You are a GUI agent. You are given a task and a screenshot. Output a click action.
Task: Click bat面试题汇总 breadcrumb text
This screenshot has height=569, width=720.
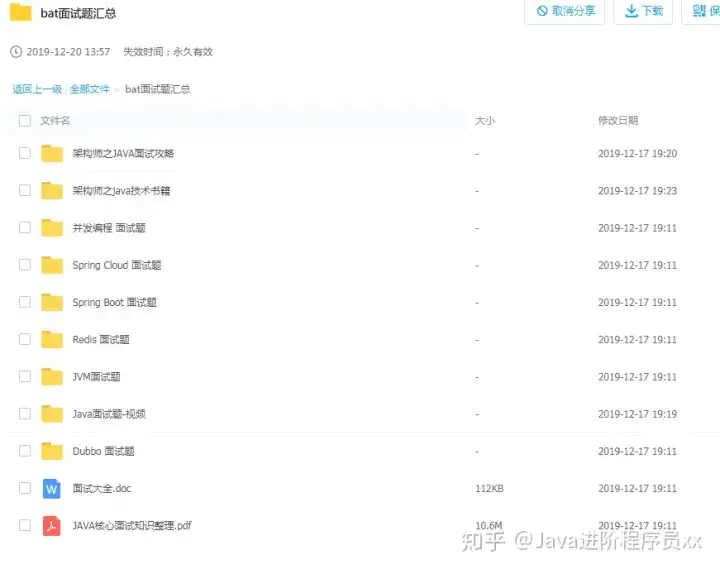click(158, 89)
